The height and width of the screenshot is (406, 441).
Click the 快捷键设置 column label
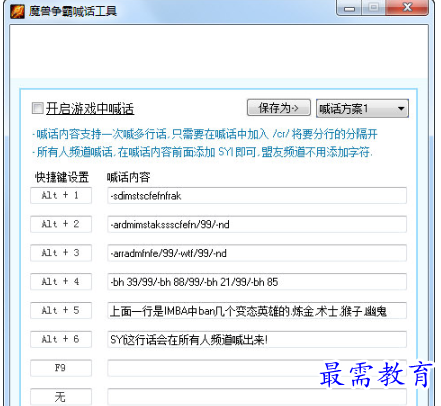[62, 177]
